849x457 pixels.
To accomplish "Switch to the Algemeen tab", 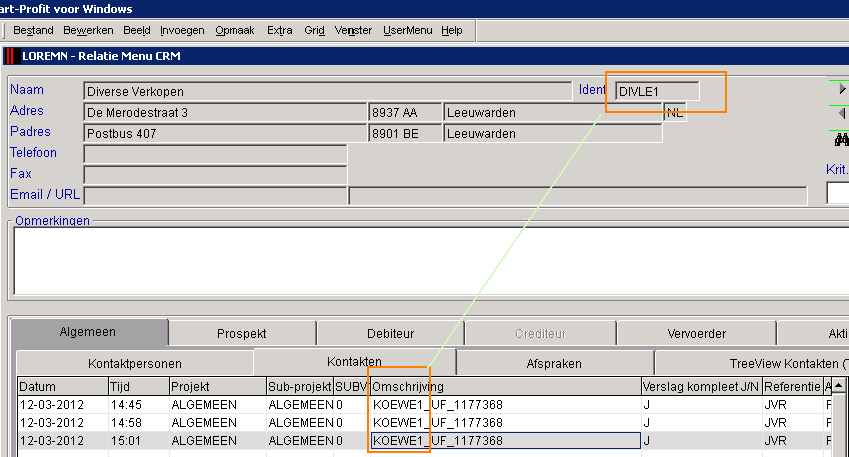I will point(88,332).
